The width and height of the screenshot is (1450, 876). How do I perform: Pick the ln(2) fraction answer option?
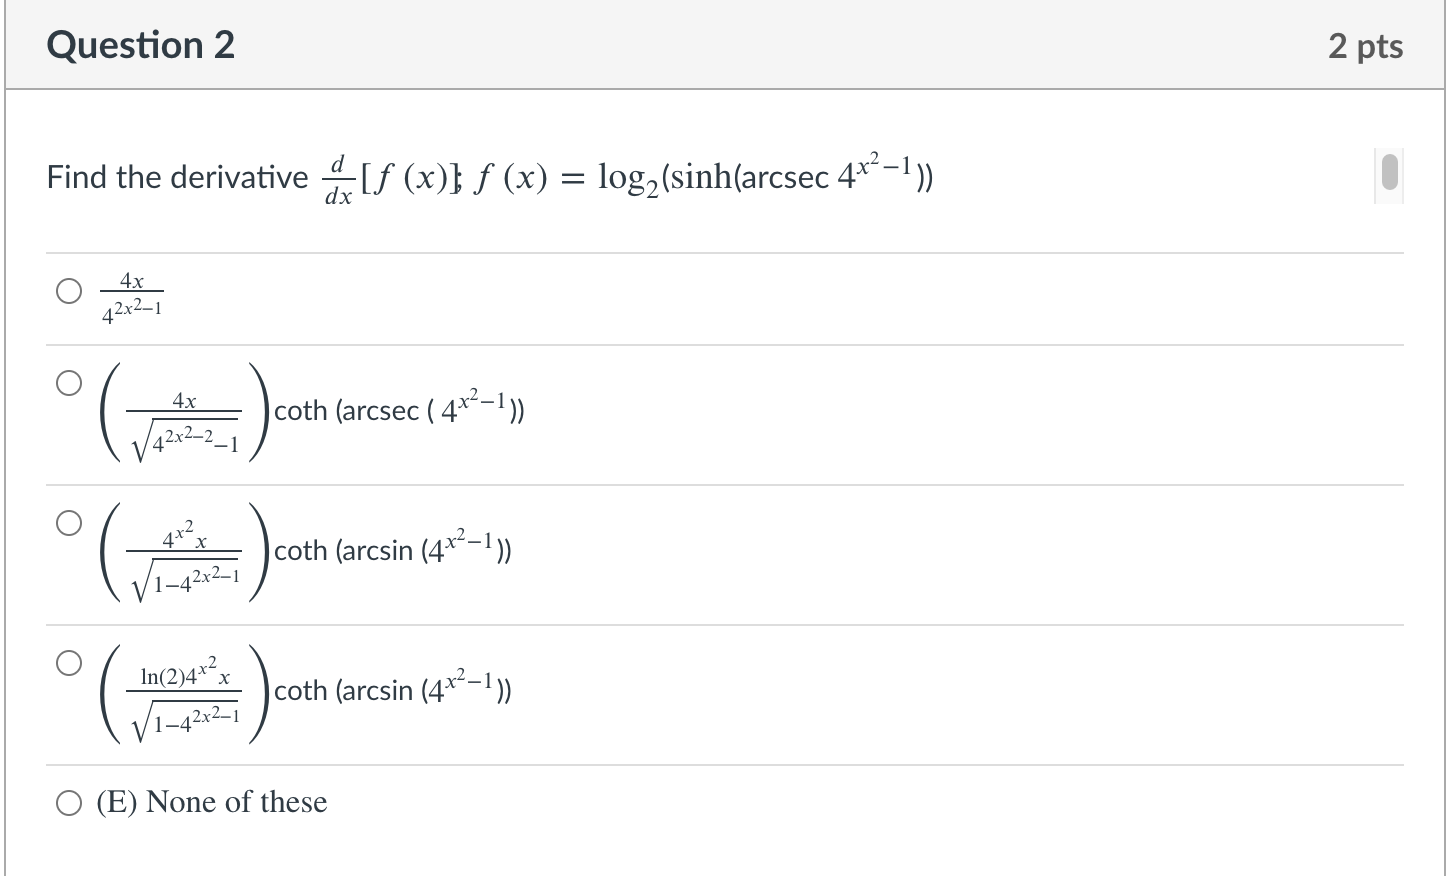click(x=69, y=661)
